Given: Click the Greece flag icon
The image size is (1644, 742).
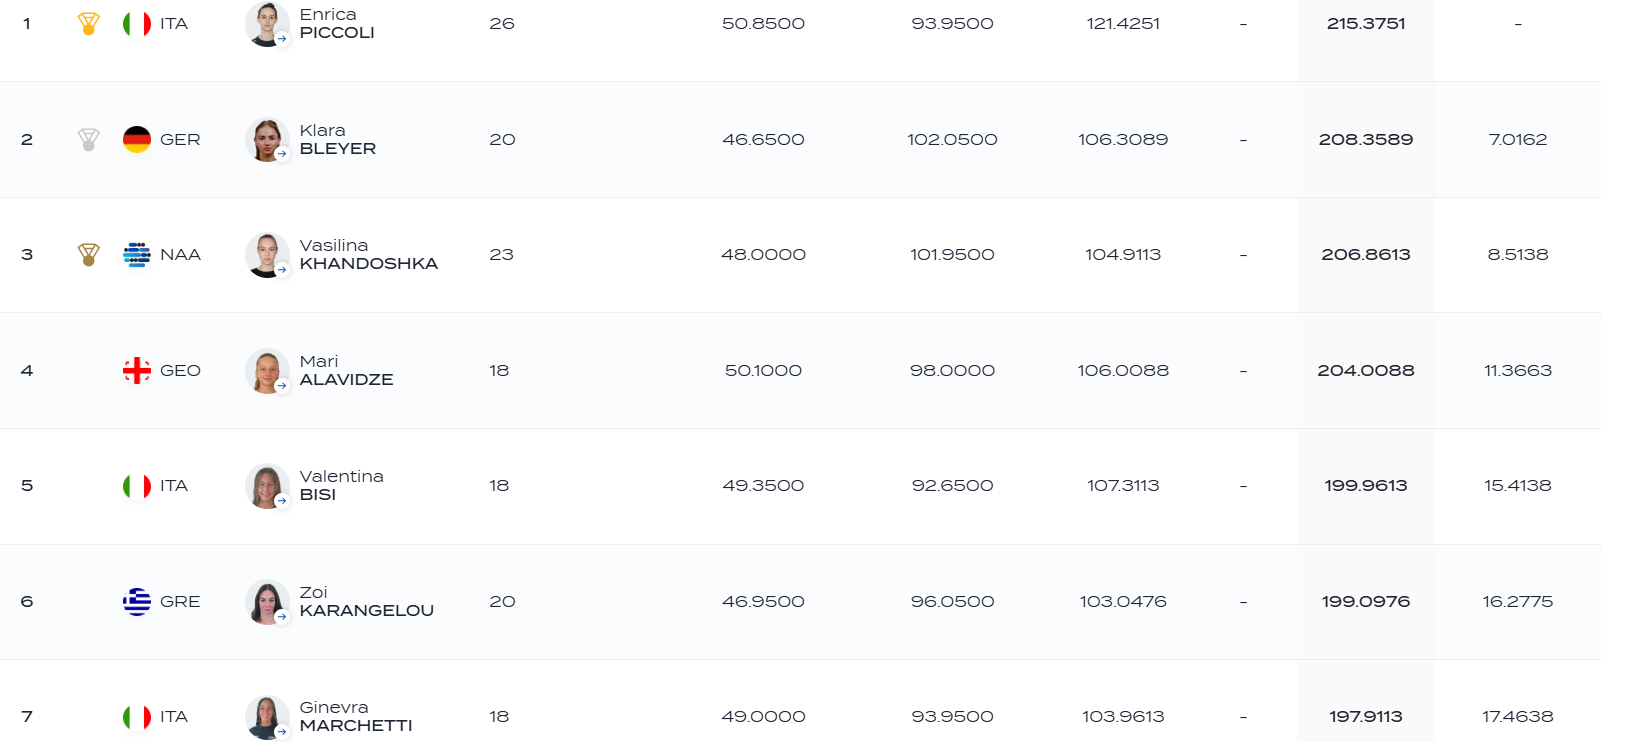Looking at the screenshot, I should coord(137,602).
